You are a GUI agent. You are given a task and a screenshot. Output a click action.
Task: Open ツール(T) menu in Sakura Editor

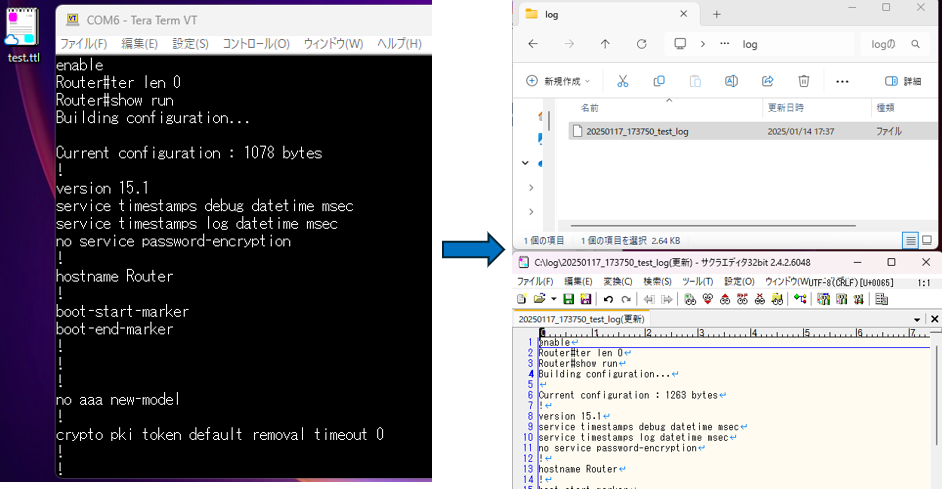tap(697, 282)
